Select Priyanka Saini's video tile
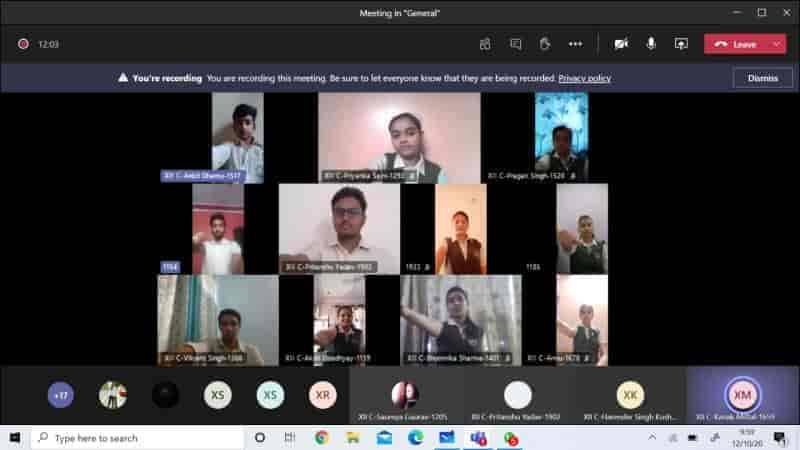The height and width of the screenshot is (450, 800). [x=398, y=138]
